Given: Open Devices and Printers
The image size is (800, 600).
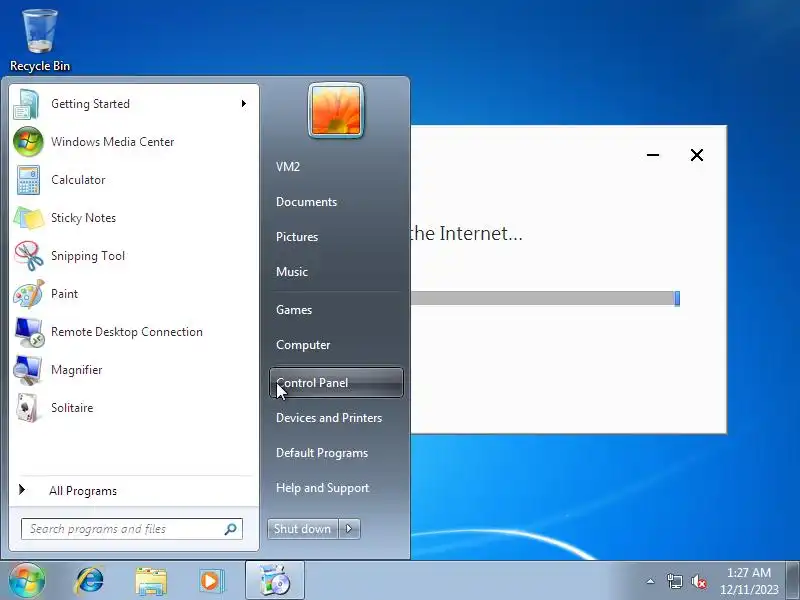Looking at the screenshot, I should tap(329, 418).
